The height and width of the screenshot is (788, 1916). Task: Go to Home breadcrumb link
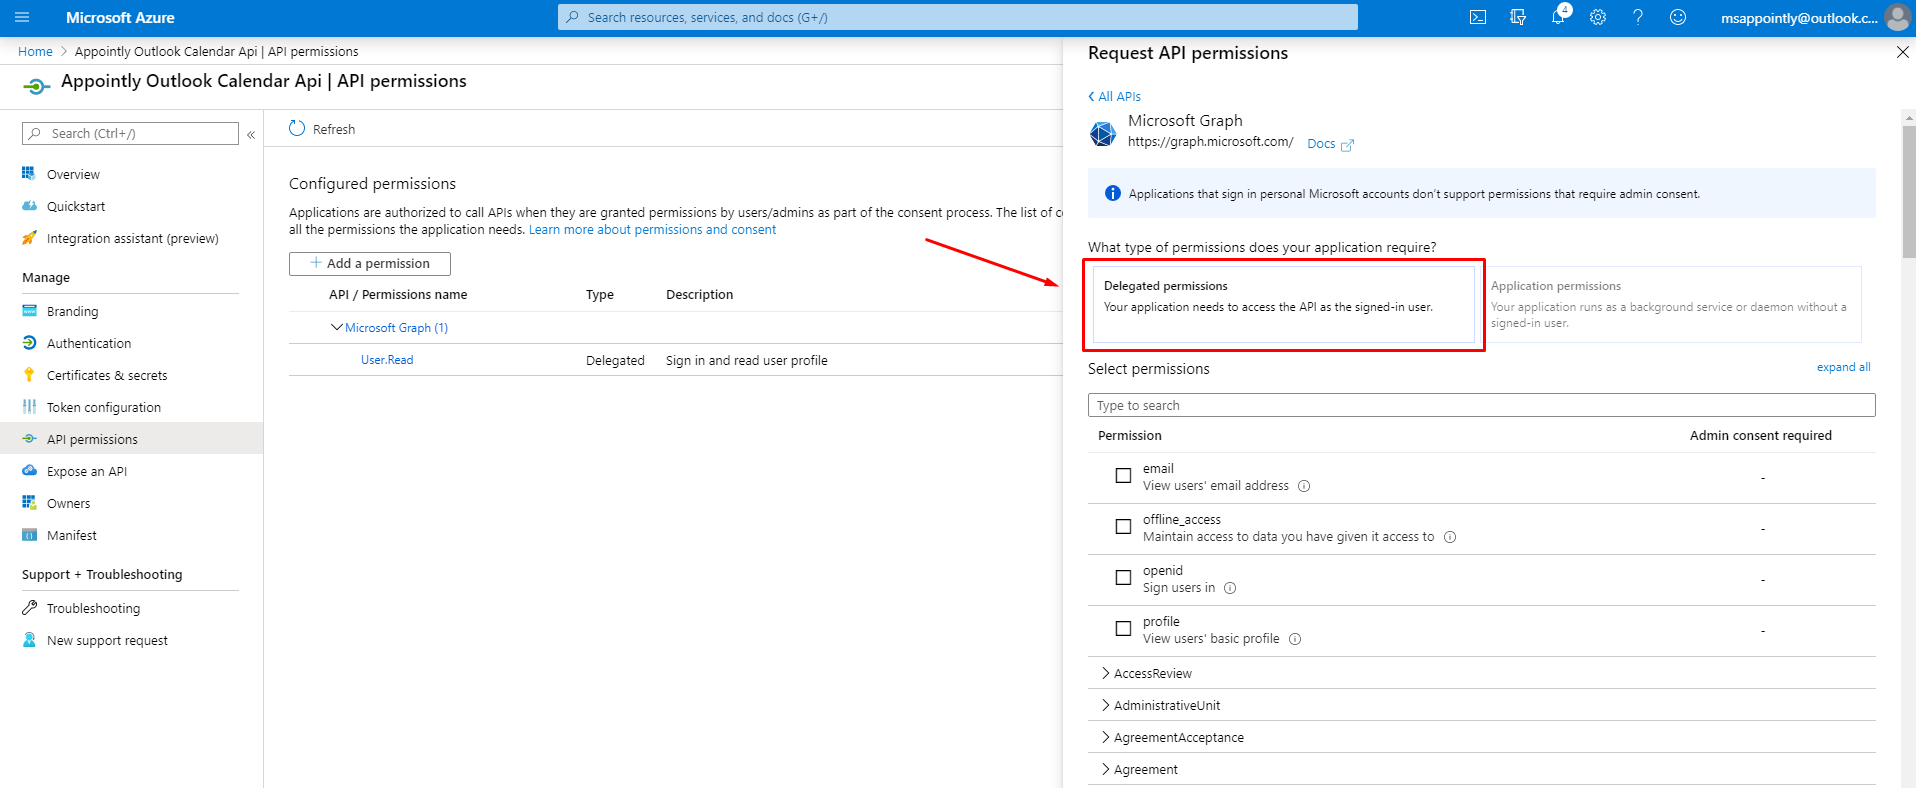click(x=35, y=51)
